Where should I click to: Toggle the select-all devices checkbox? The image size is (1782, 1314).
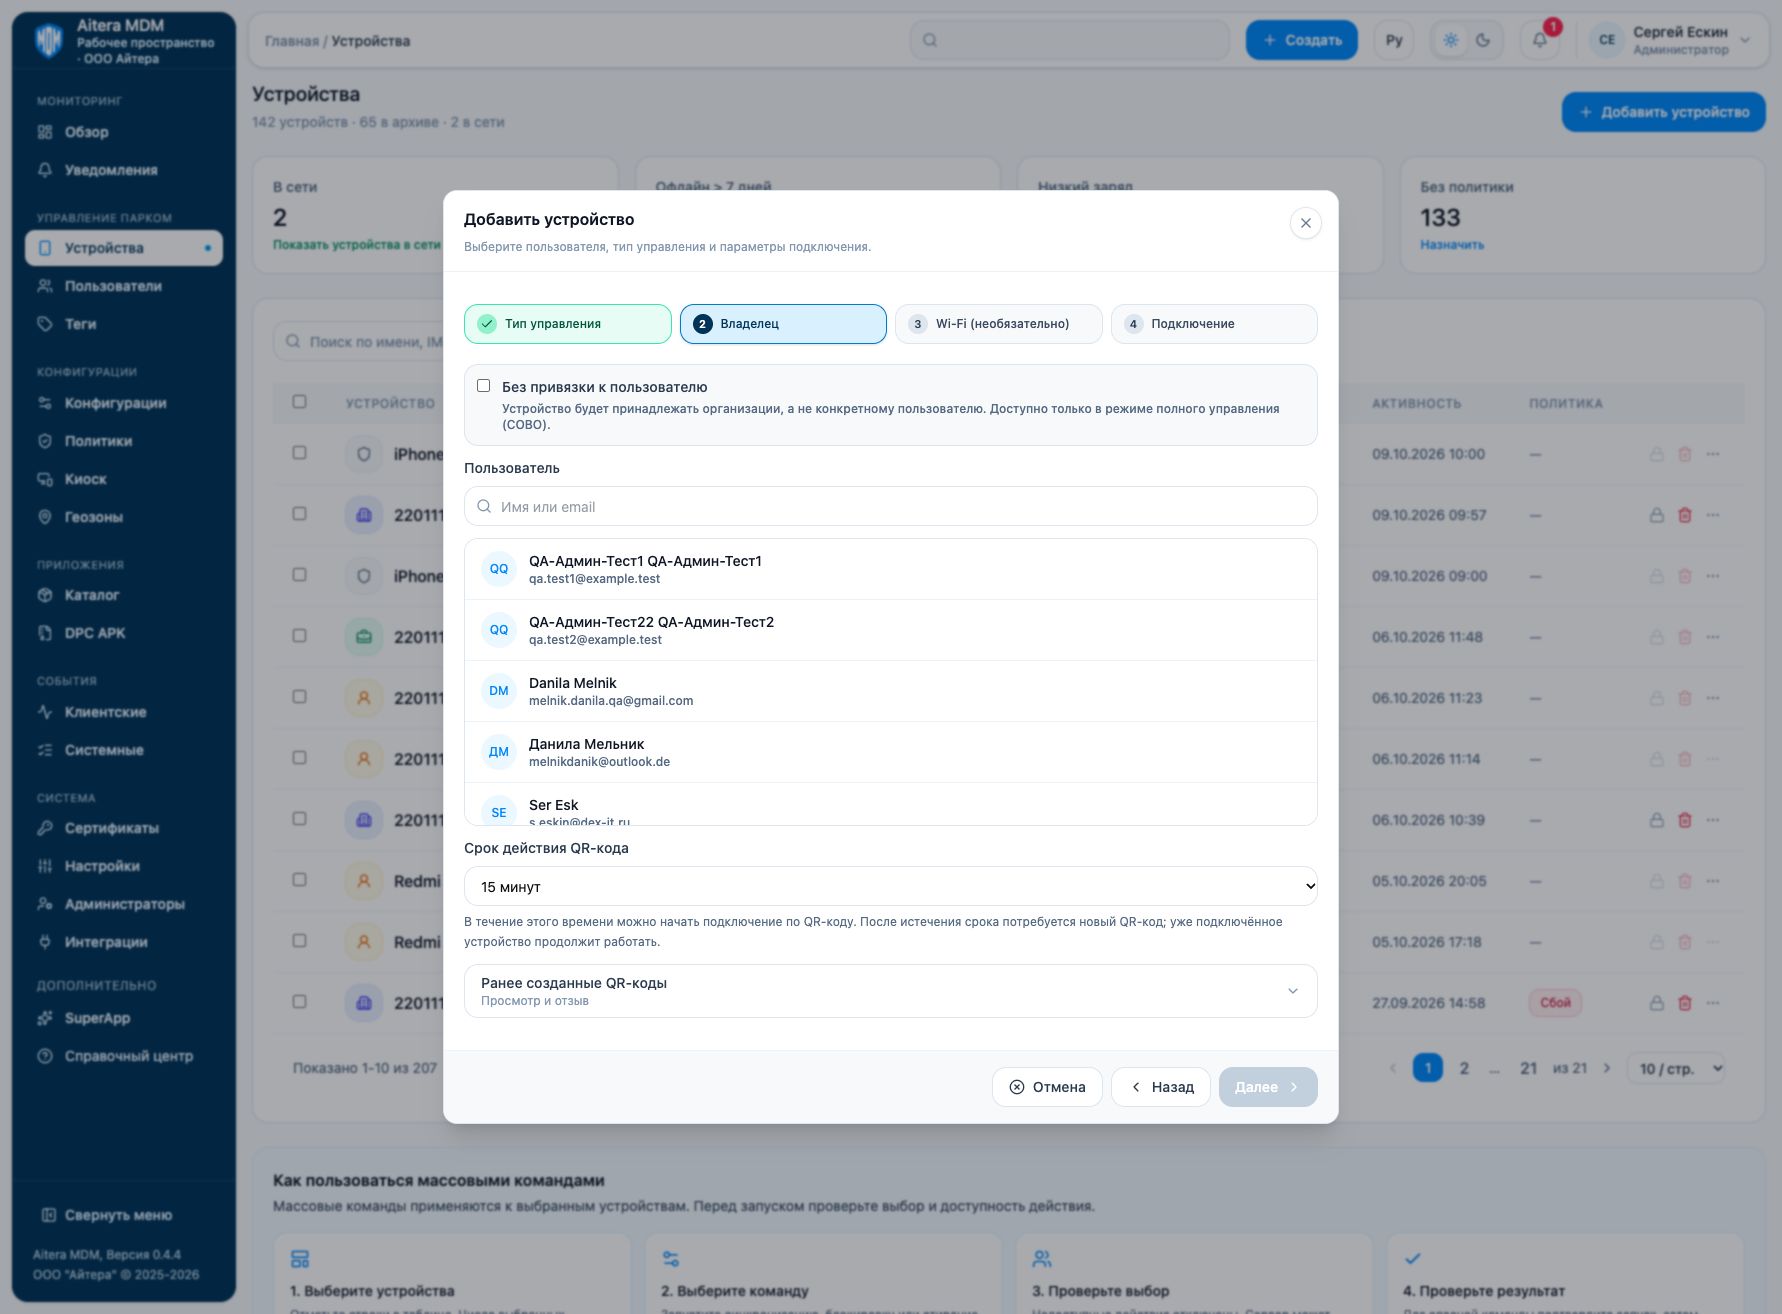tap(299, 402)
